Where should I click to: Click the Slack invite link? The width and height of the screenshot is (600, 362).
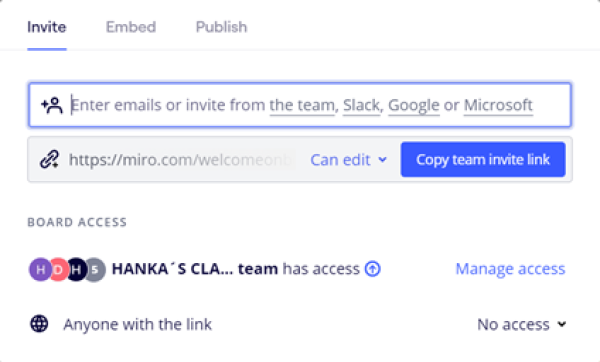pyautogui.click(x=361, y=105)
